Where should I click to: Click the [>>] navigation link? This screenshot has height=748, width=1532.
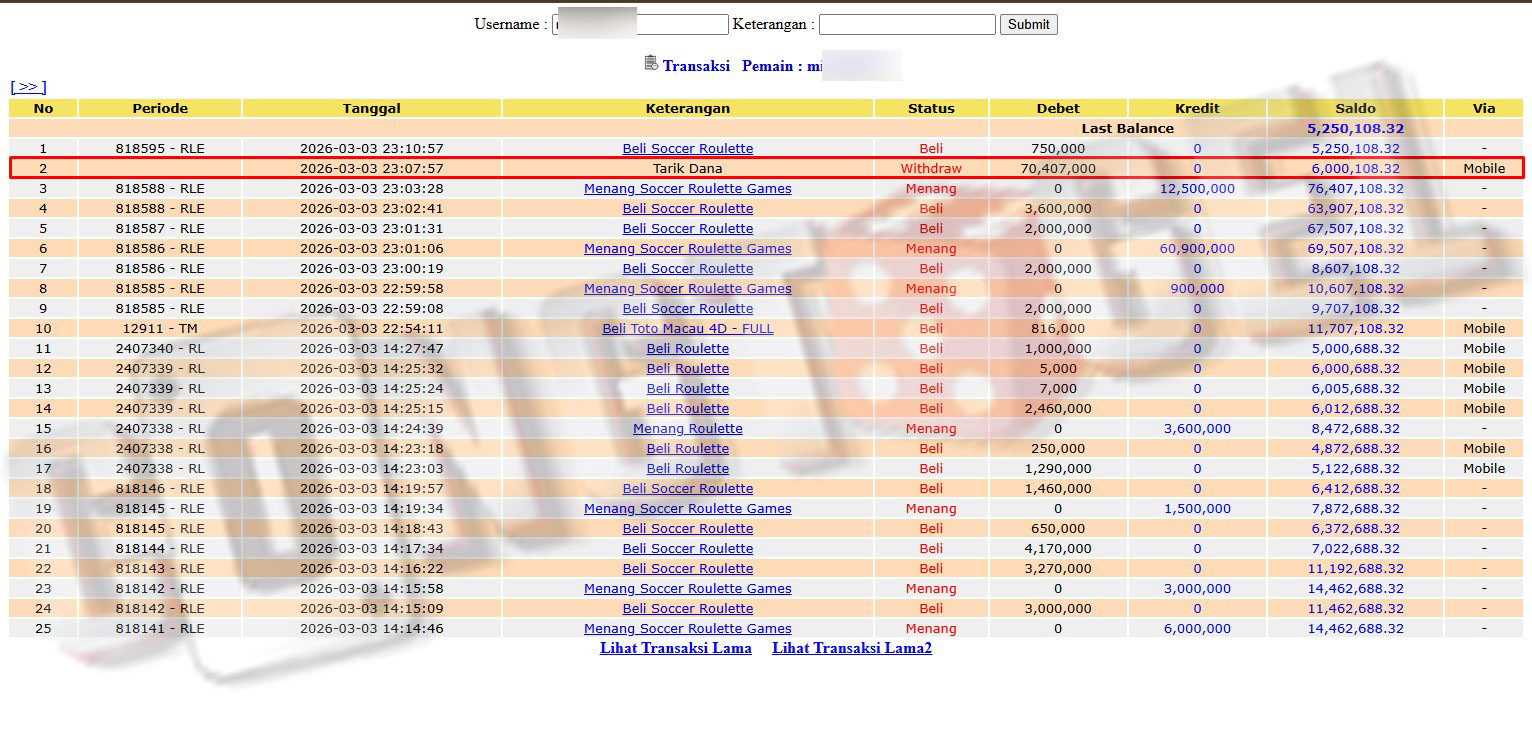click(28, 87)
